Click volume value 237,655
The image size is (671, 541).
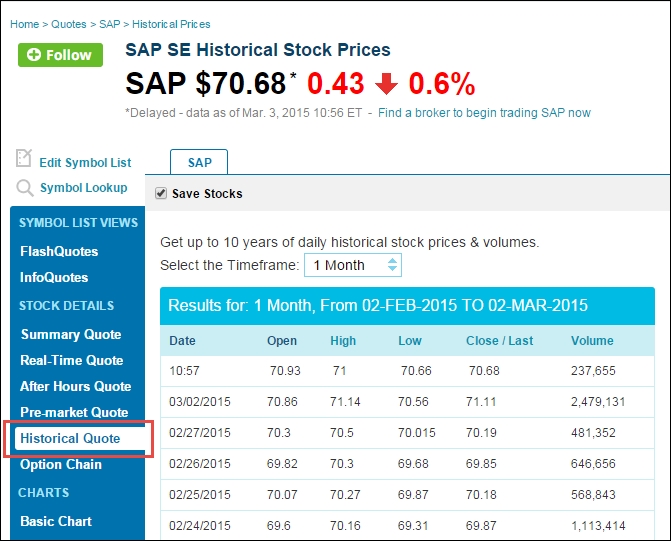point(593,371)
